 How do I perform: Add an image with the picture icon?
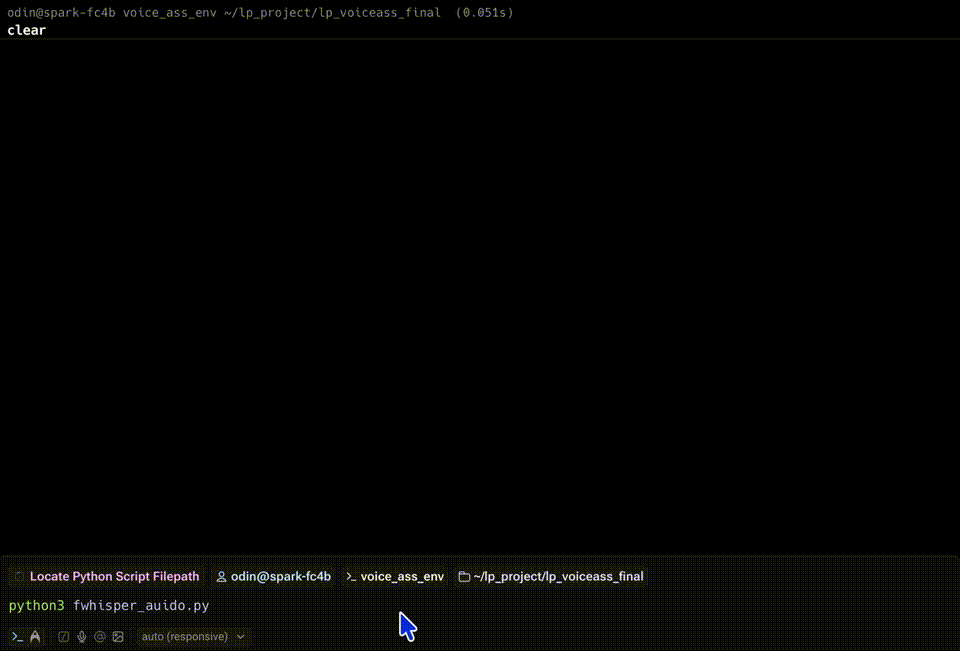click(x=118, y=636)
